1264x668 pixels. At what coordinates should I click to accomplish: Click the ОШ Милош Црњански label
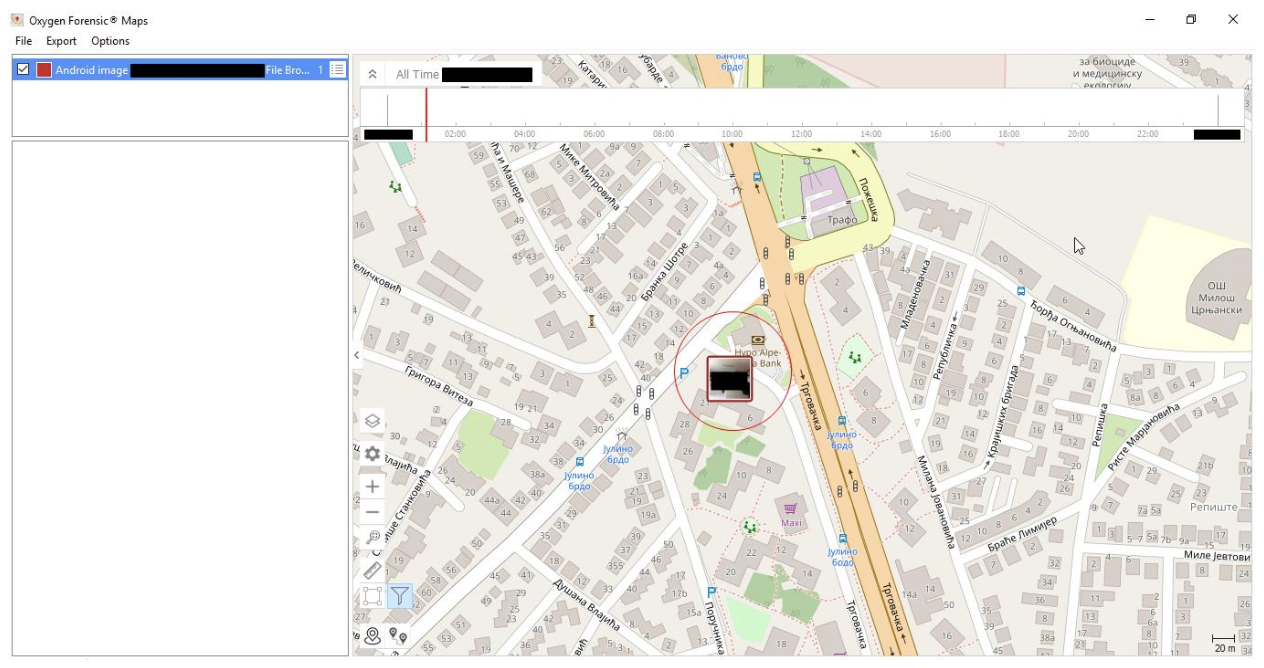click(x=1218, y=298)
